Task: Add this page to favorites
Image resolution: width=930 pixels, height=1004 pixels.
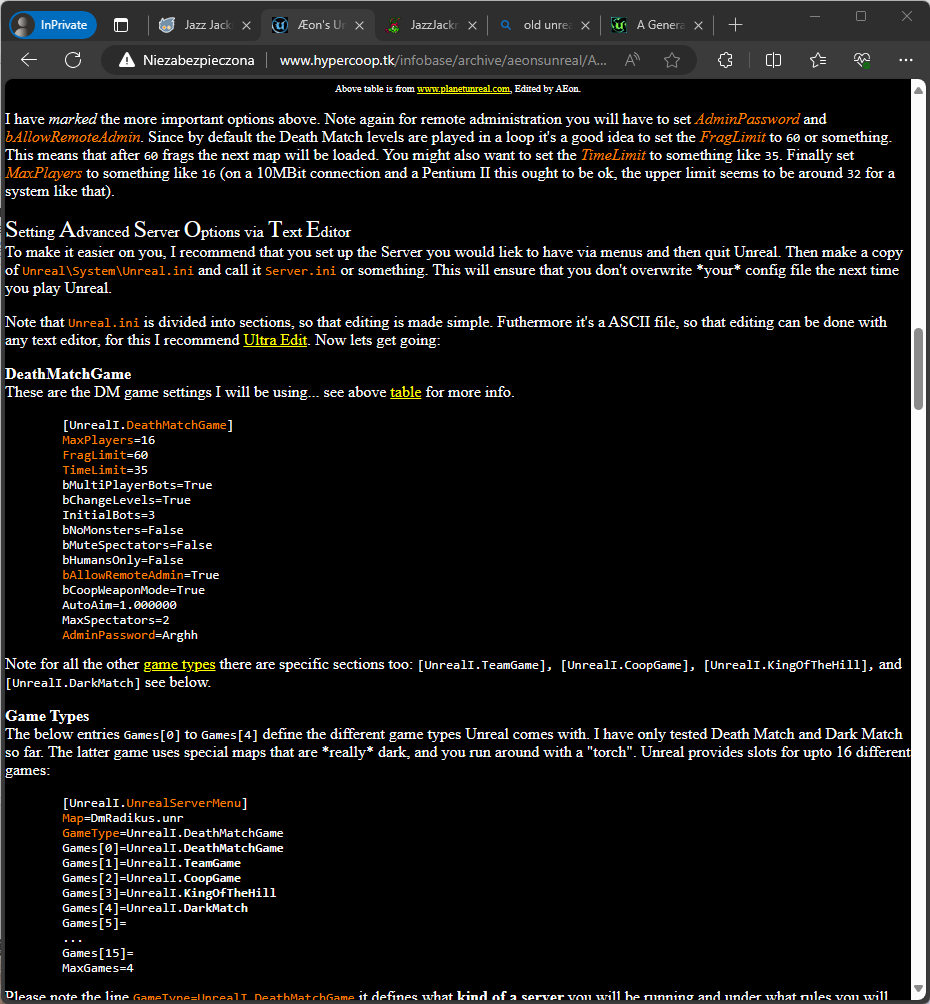Action: pyautogui.click(x=672, y=60)
